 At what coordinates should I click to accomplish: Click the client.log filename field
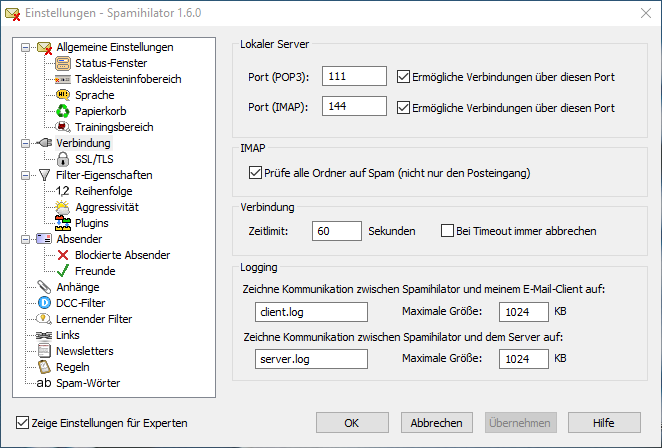311,312
